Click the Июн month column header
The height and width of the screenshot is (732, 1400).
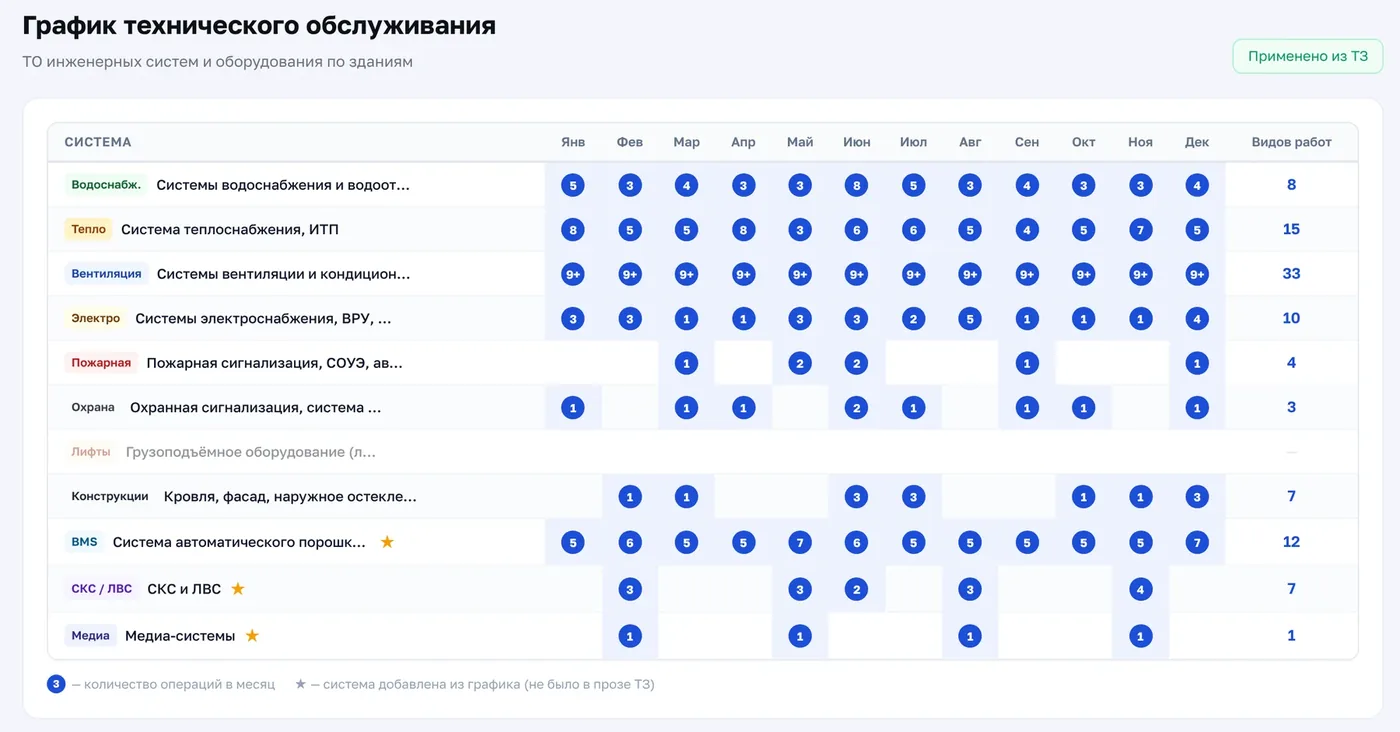(x=856, y=142)
